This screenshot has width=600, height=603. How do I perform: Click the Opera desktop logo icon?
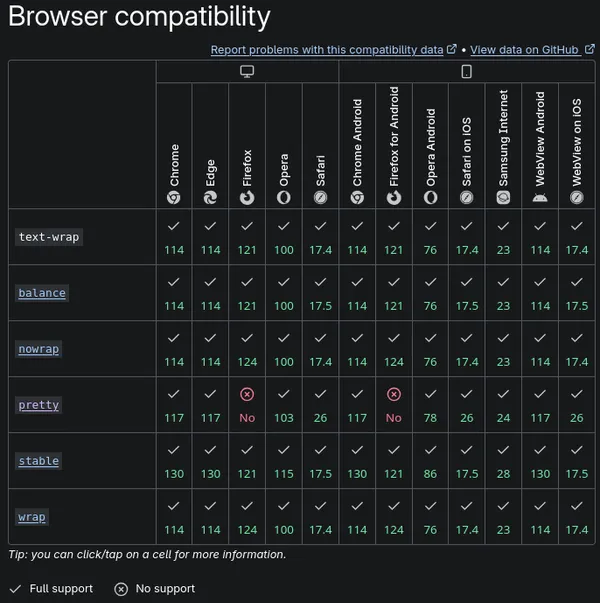tap(284, 198)
